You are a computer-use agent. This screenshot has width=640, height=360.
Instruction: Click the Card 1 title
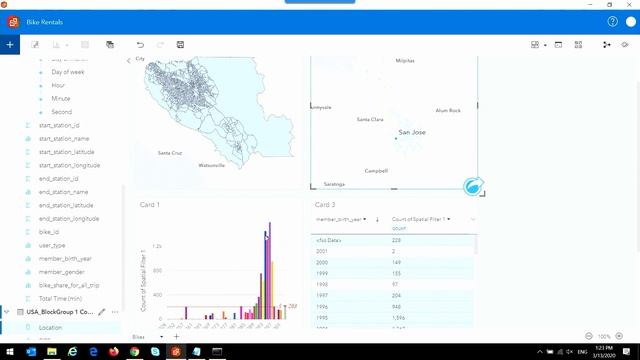tap(149, 204)
